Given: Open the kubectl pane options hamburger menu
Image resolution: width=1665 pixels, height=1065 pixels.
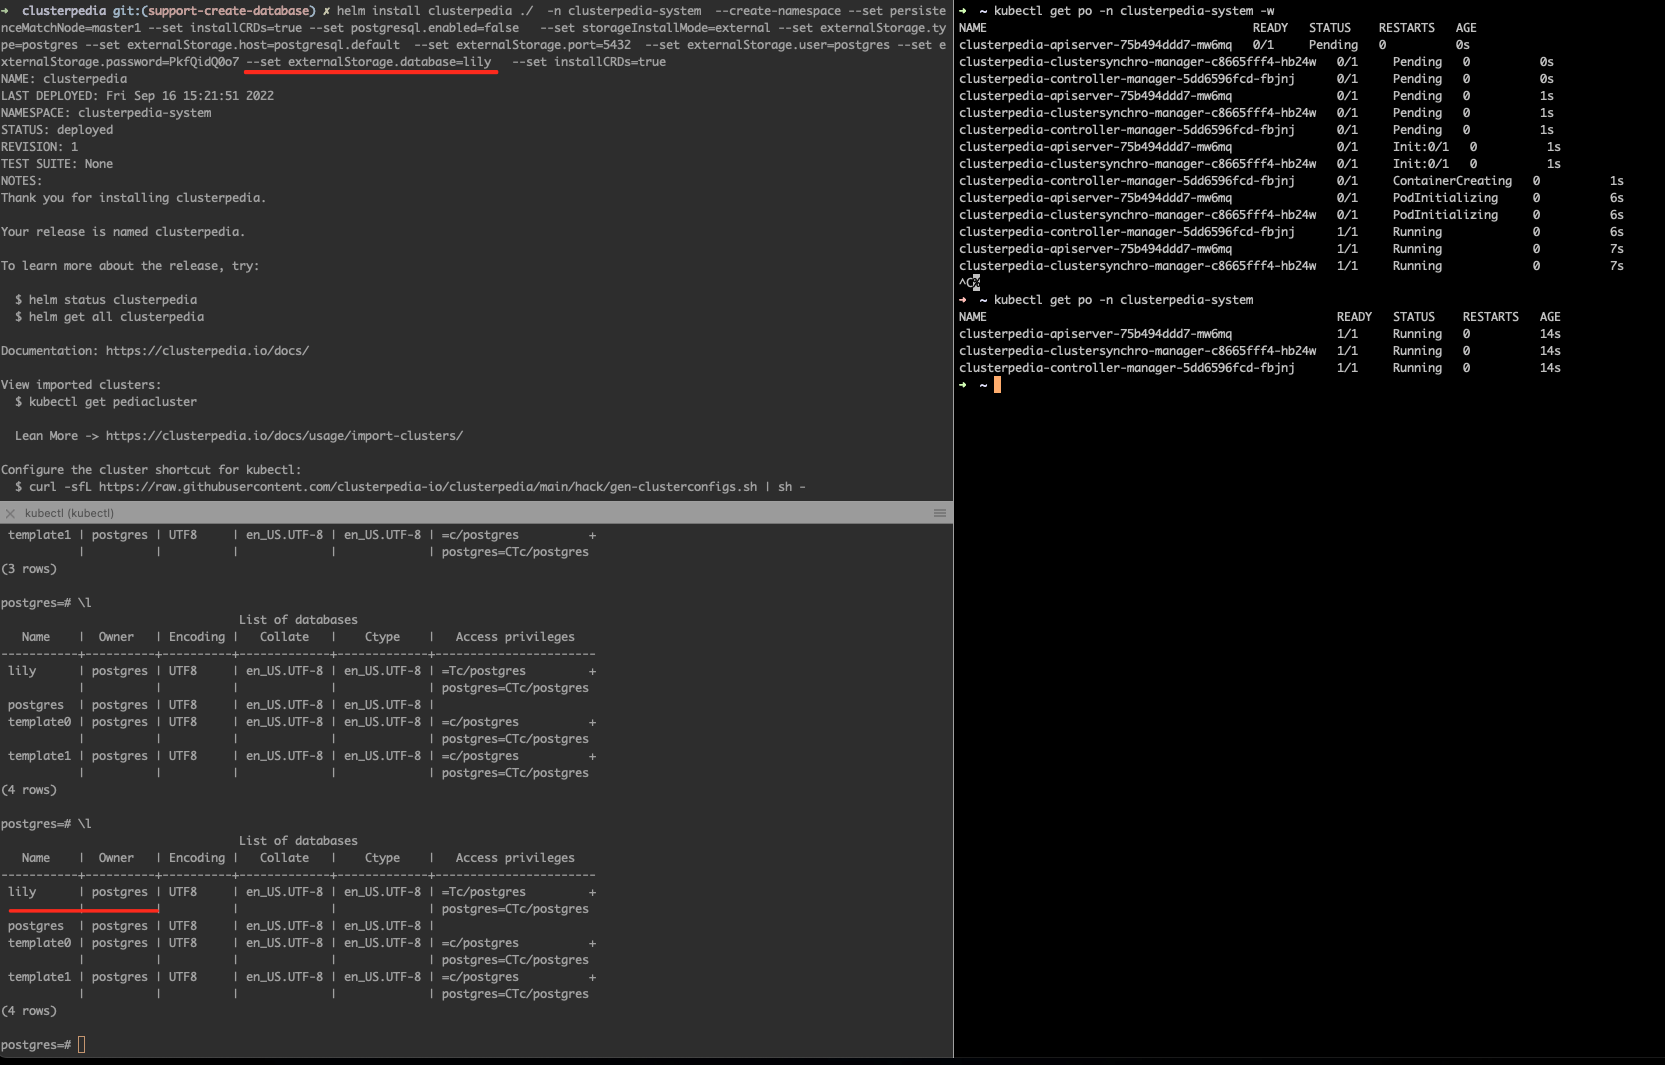Looking at the screenshot, I should [x=939, y=513].
